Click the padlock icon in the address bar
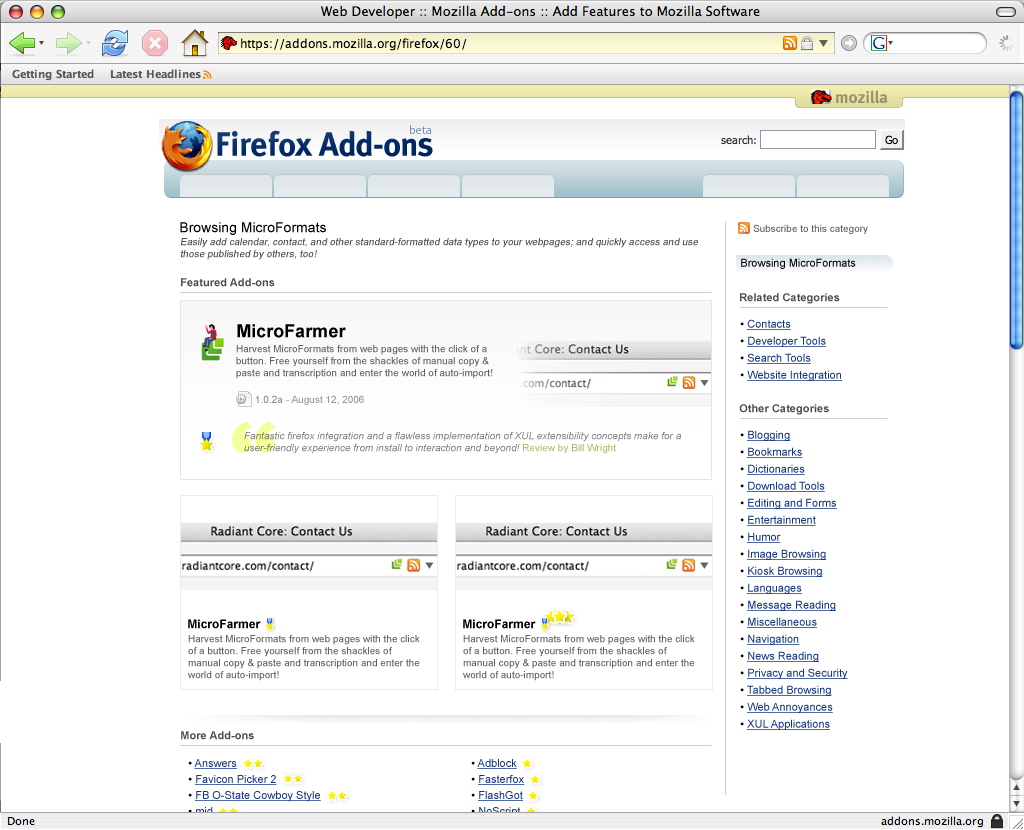Screen dimensions: 1024x830 pyautogui.click(x=807, y=43)
